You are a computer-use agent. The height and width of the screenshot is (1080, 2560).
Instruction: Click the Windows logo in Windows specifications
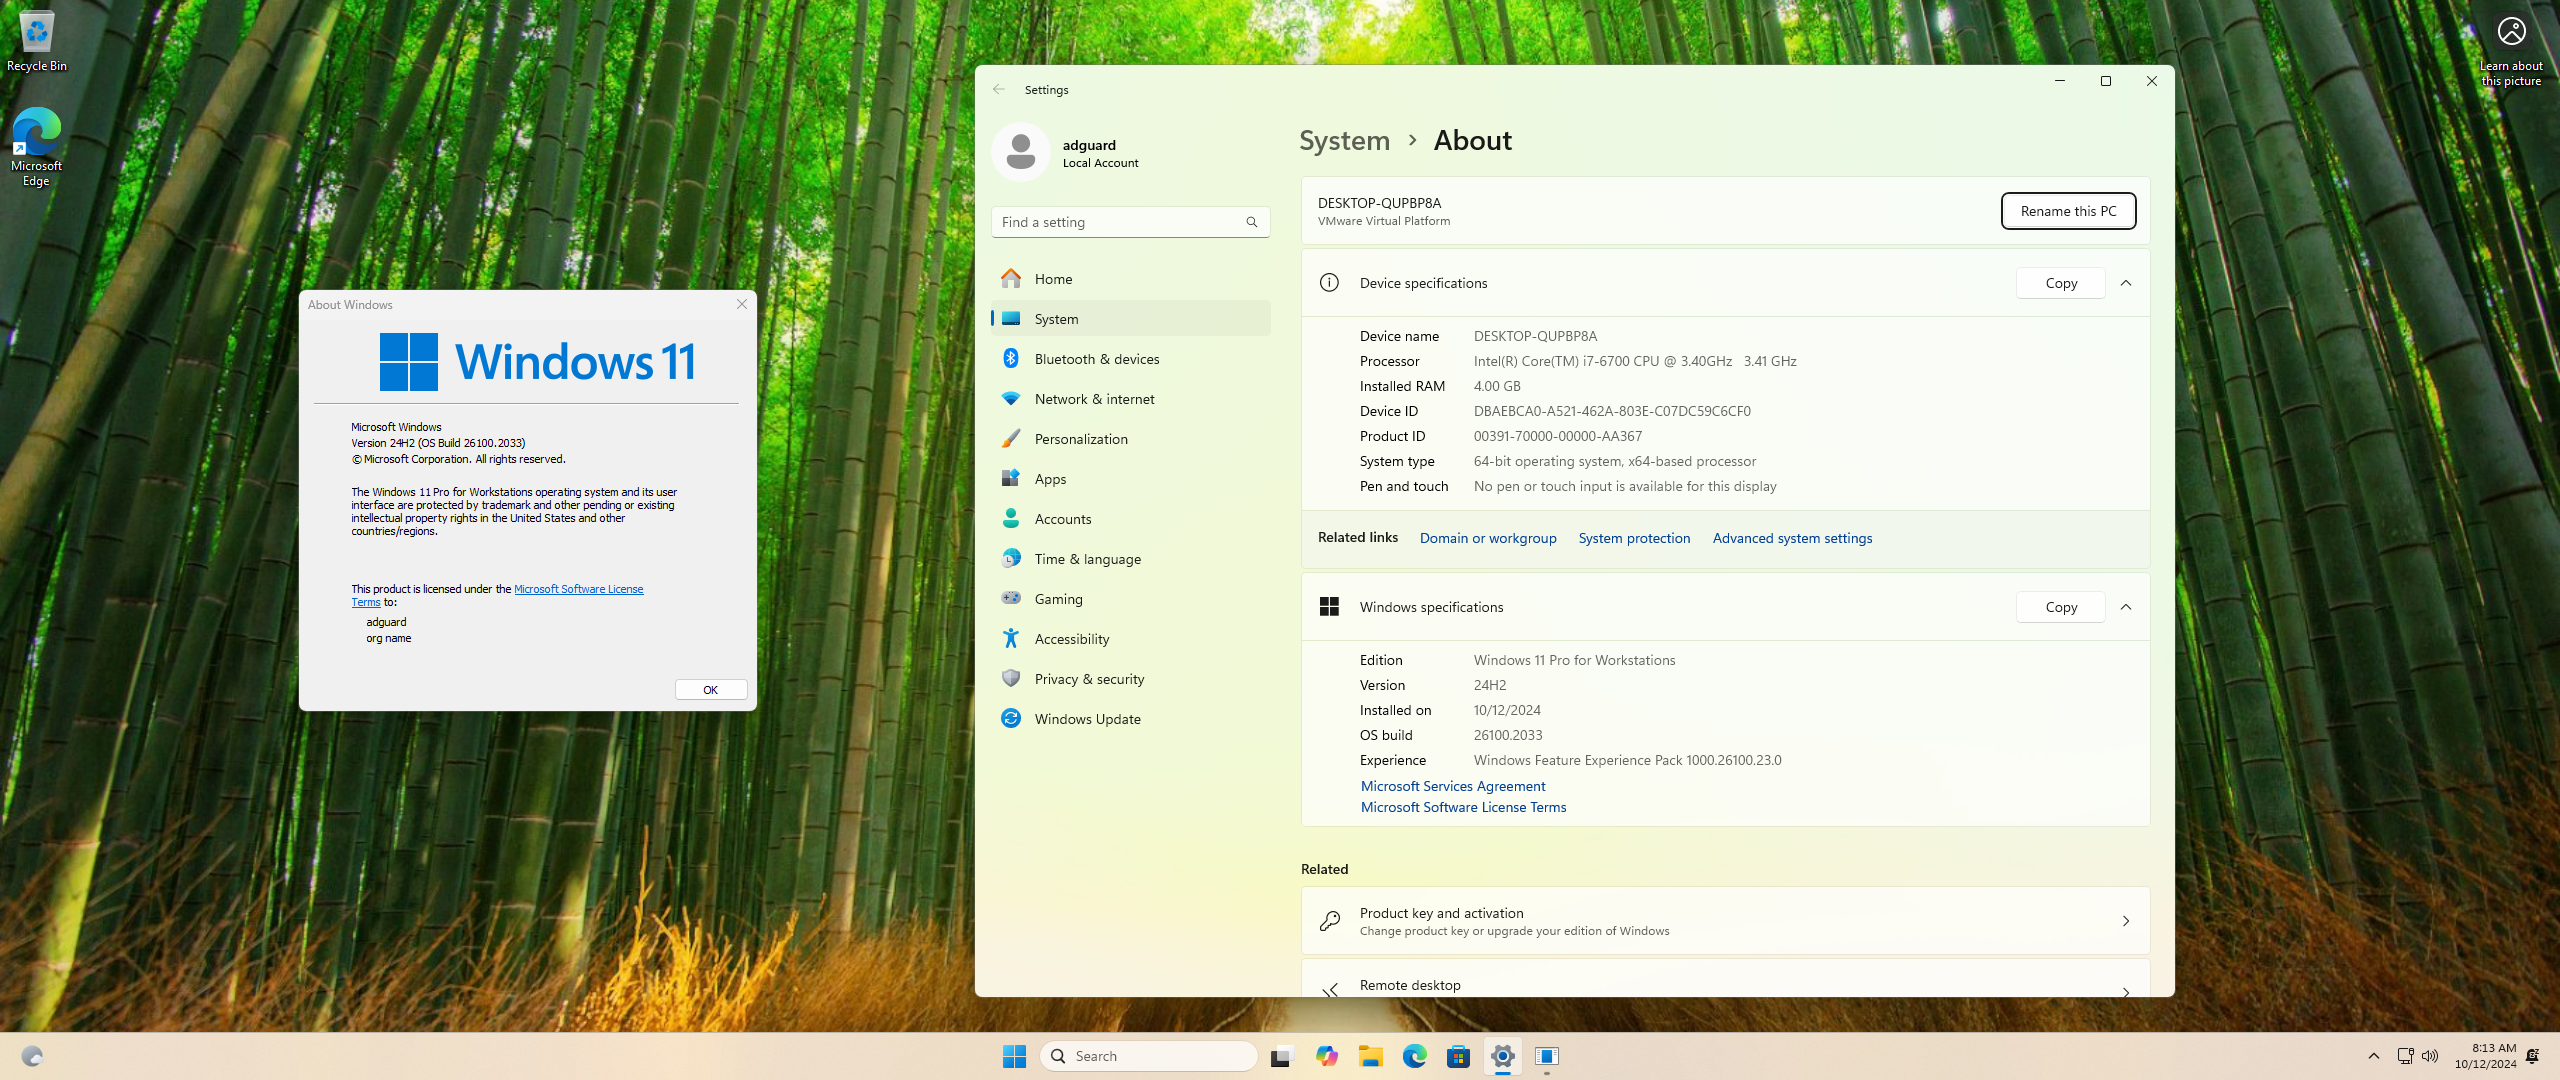point(1329,607)
